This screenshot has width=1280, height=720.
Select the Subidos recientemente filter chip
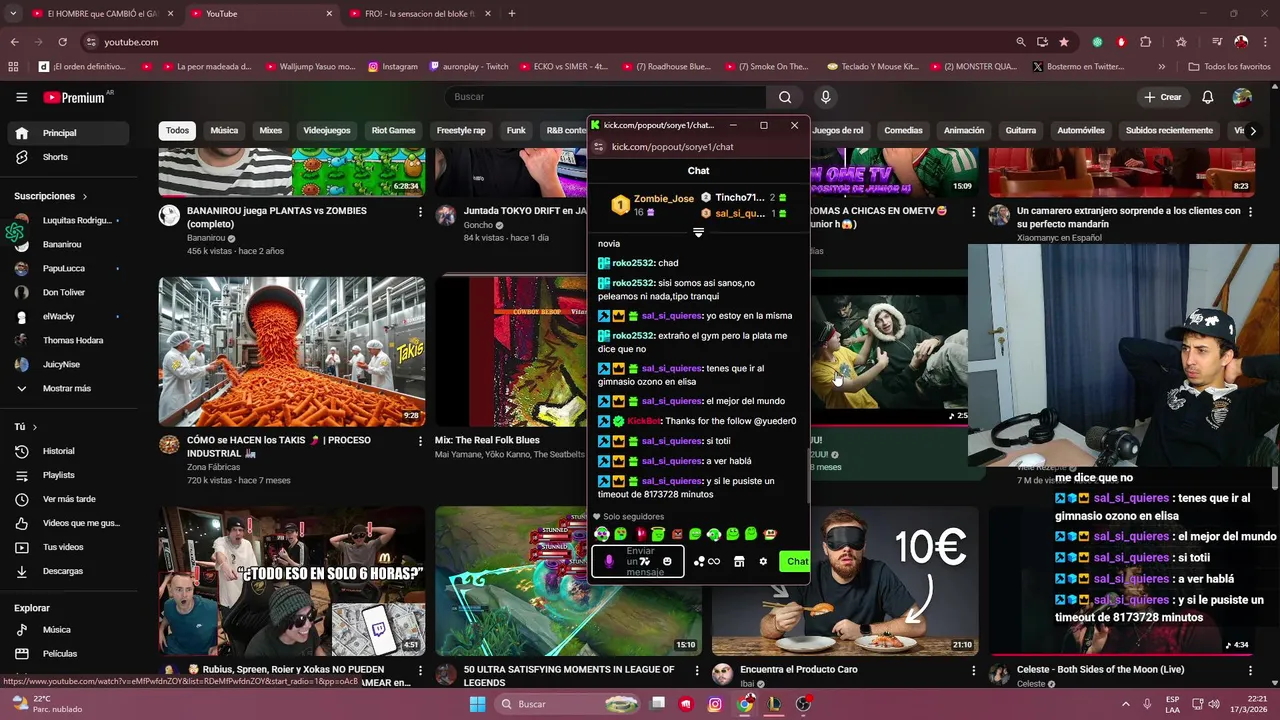coord(1169,131)
